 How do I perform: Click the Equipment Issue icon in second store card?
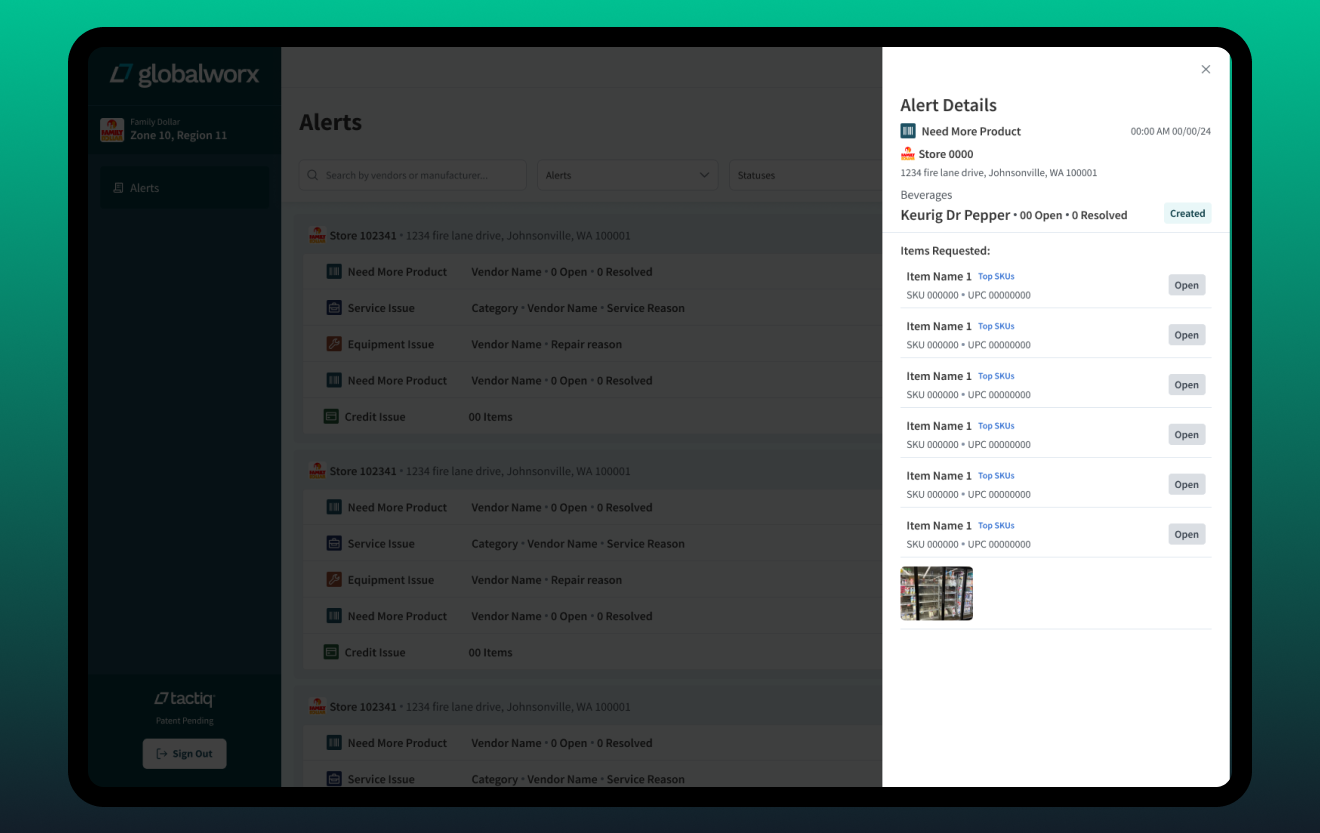pyautogui.click(x=334, y=580)
